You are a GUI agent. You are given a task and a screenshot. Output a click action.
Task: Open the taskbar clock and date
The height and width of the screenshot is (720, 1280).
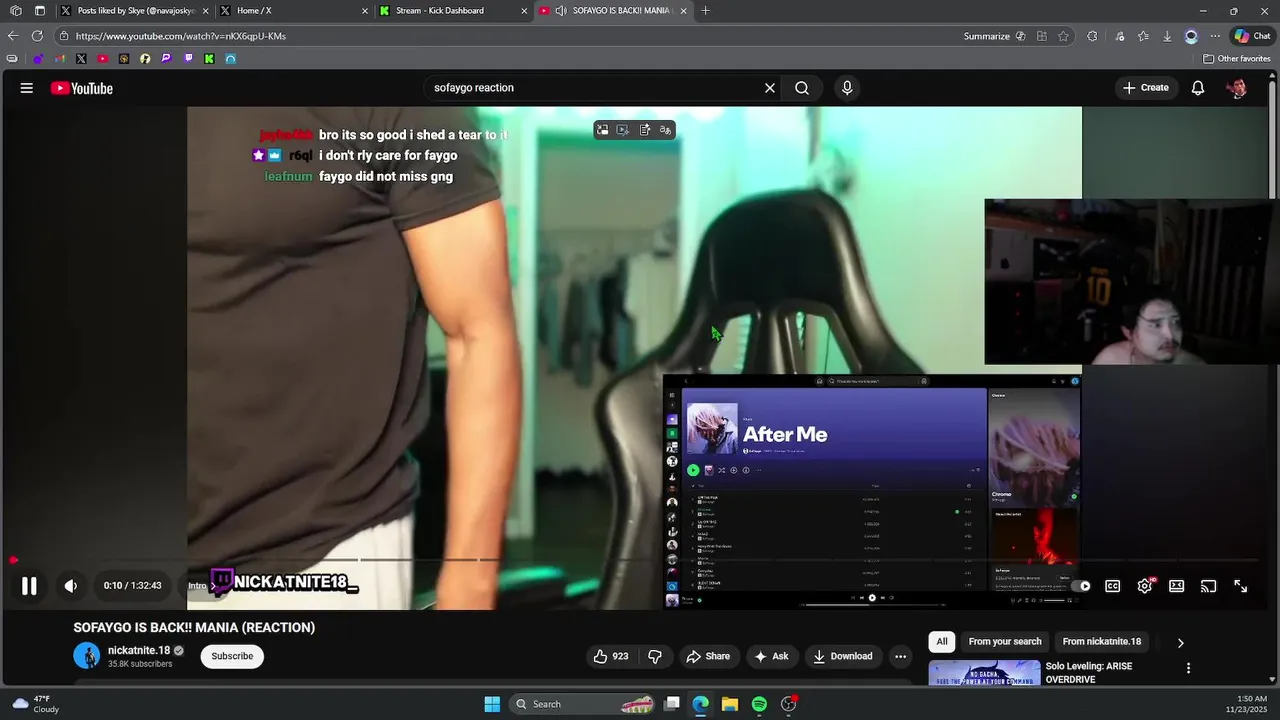[1247, 704]
